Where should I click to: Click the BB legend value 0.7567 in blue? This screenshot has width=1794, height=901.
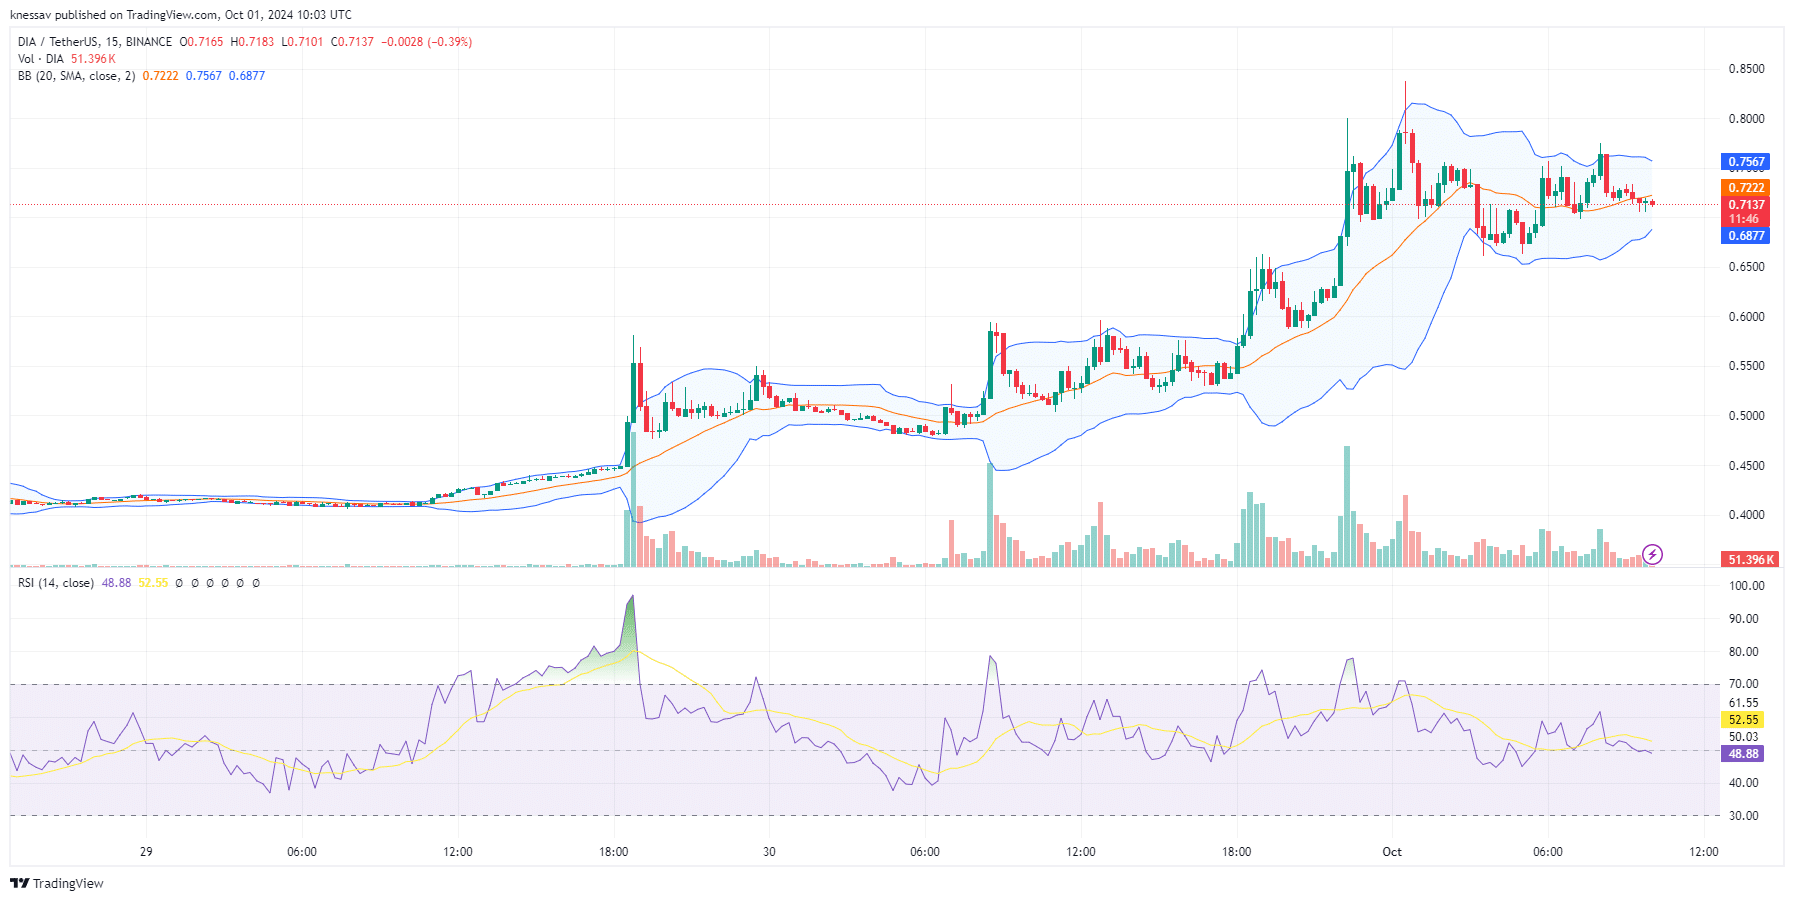tap(204, 76)
